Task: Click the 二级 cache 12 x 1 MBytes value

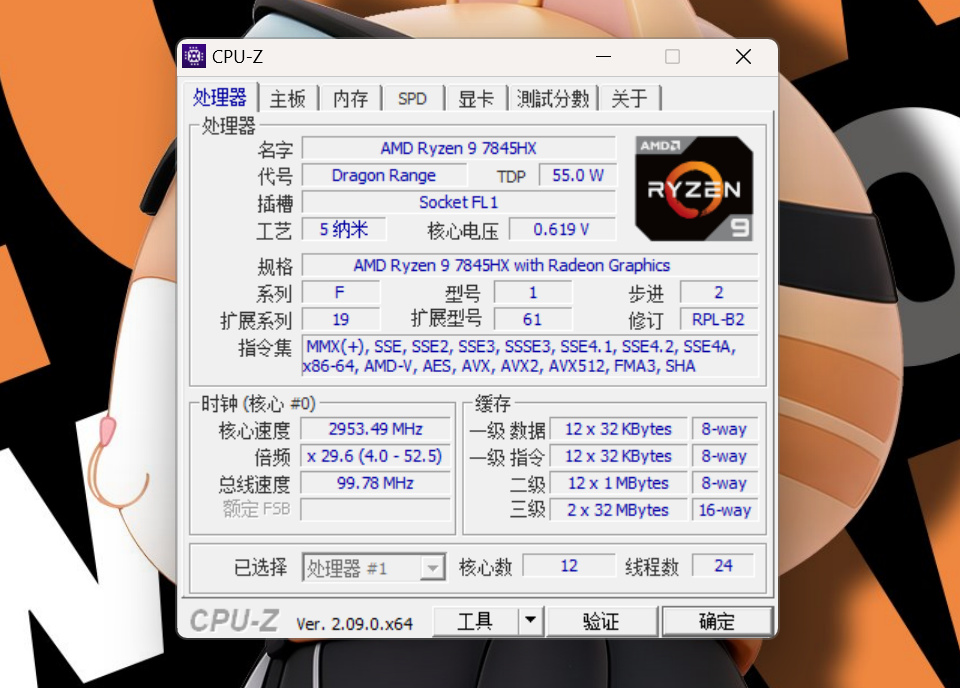Action: pos(618,483)
